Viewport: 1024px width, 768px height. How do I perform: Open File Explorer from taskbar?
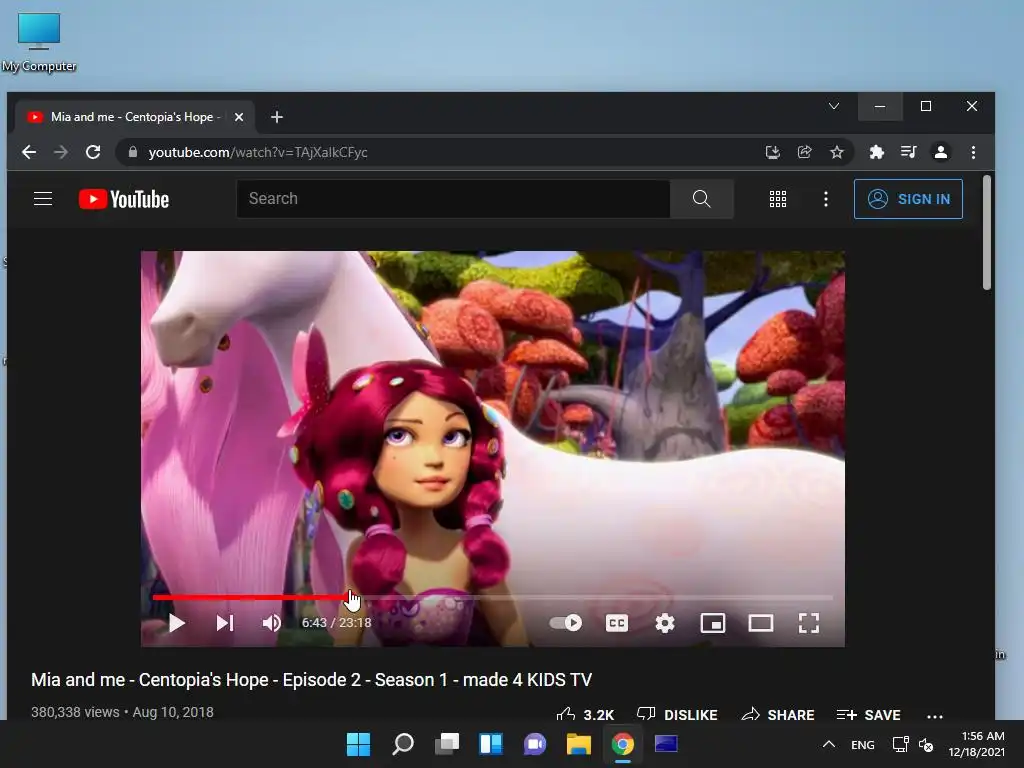tap(579, 744)
